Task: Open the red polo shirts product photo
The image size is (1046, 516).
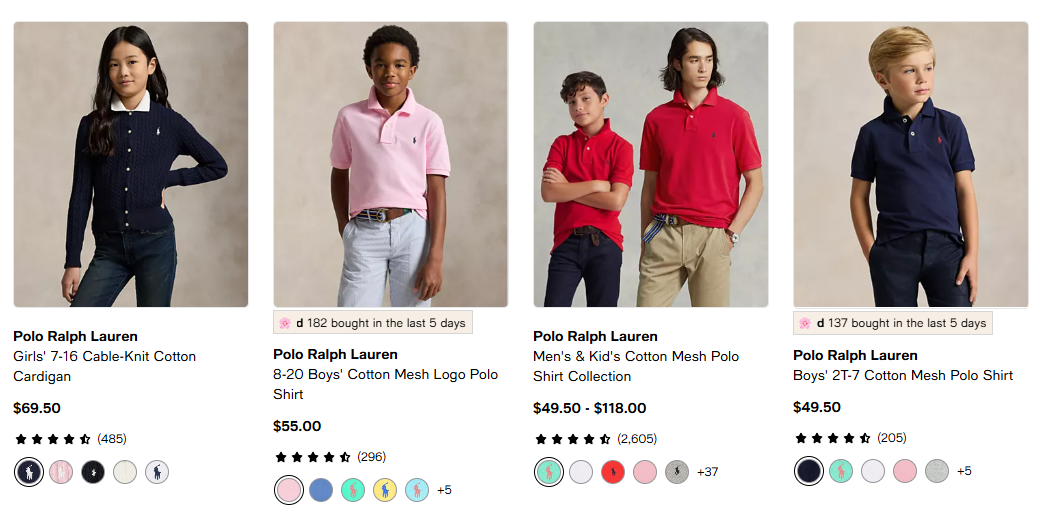Action: click(650, 164)
